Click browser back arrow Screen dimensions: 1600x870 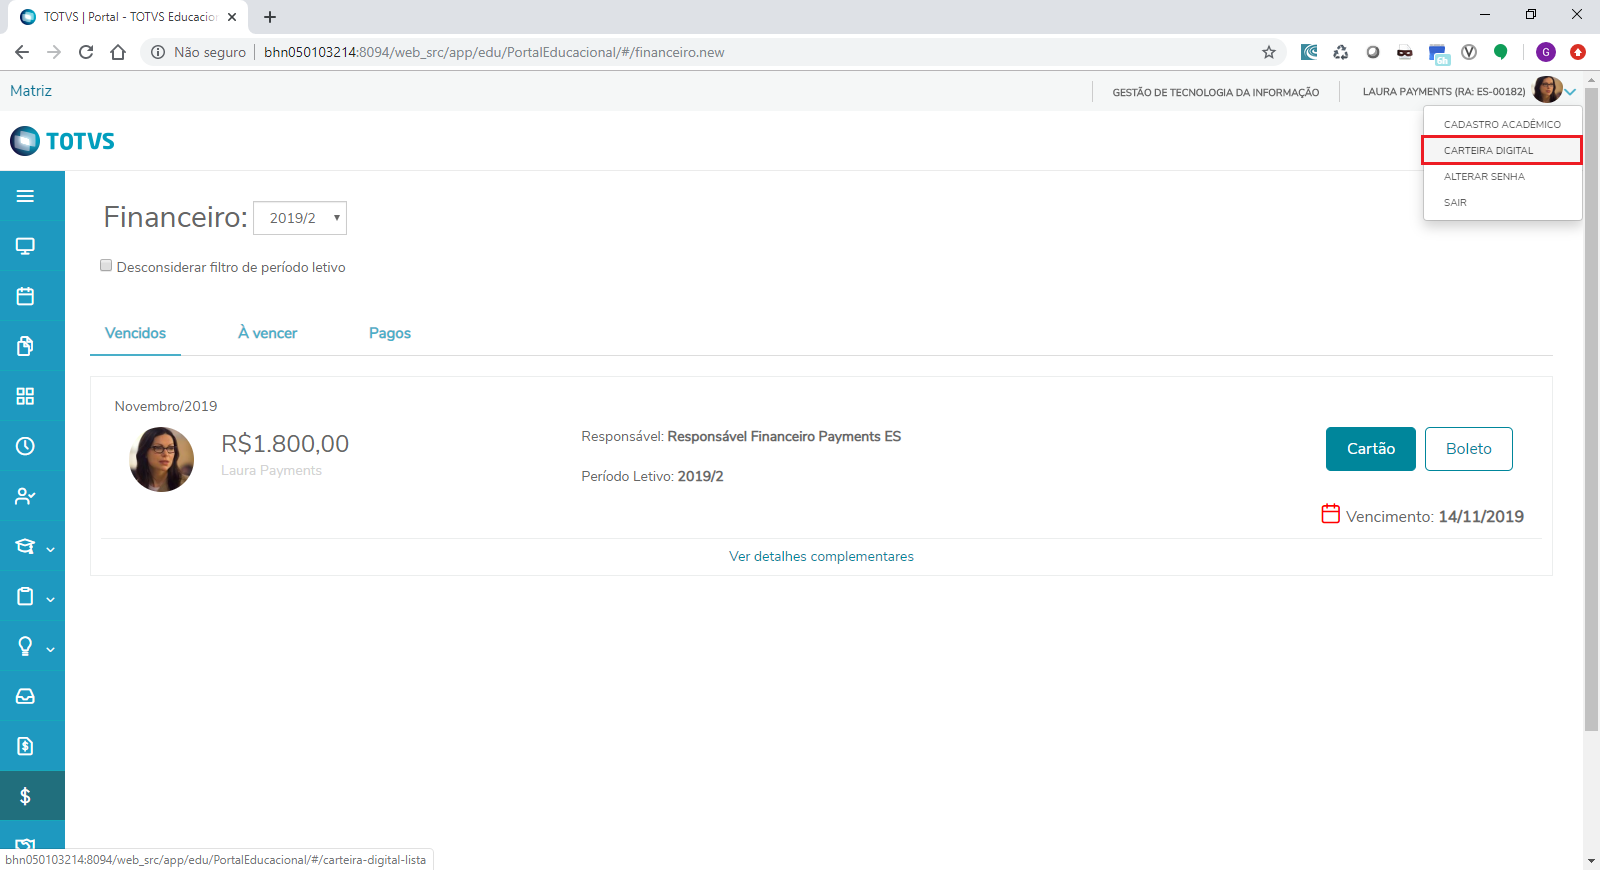coord(22,52)
